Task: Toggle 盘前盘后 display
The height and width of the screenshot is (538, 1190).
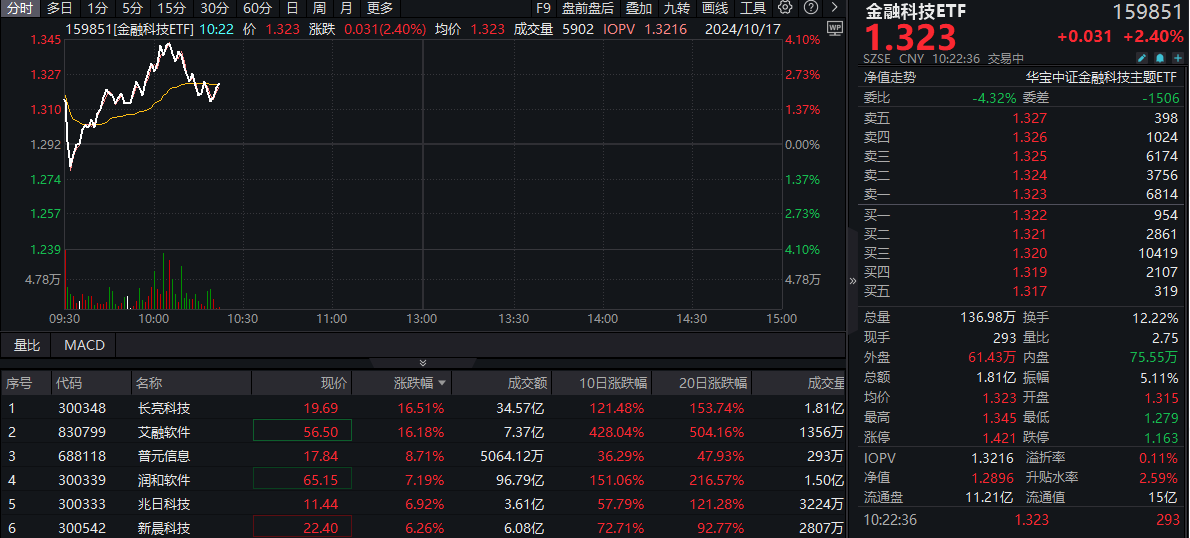Action: 588,8
